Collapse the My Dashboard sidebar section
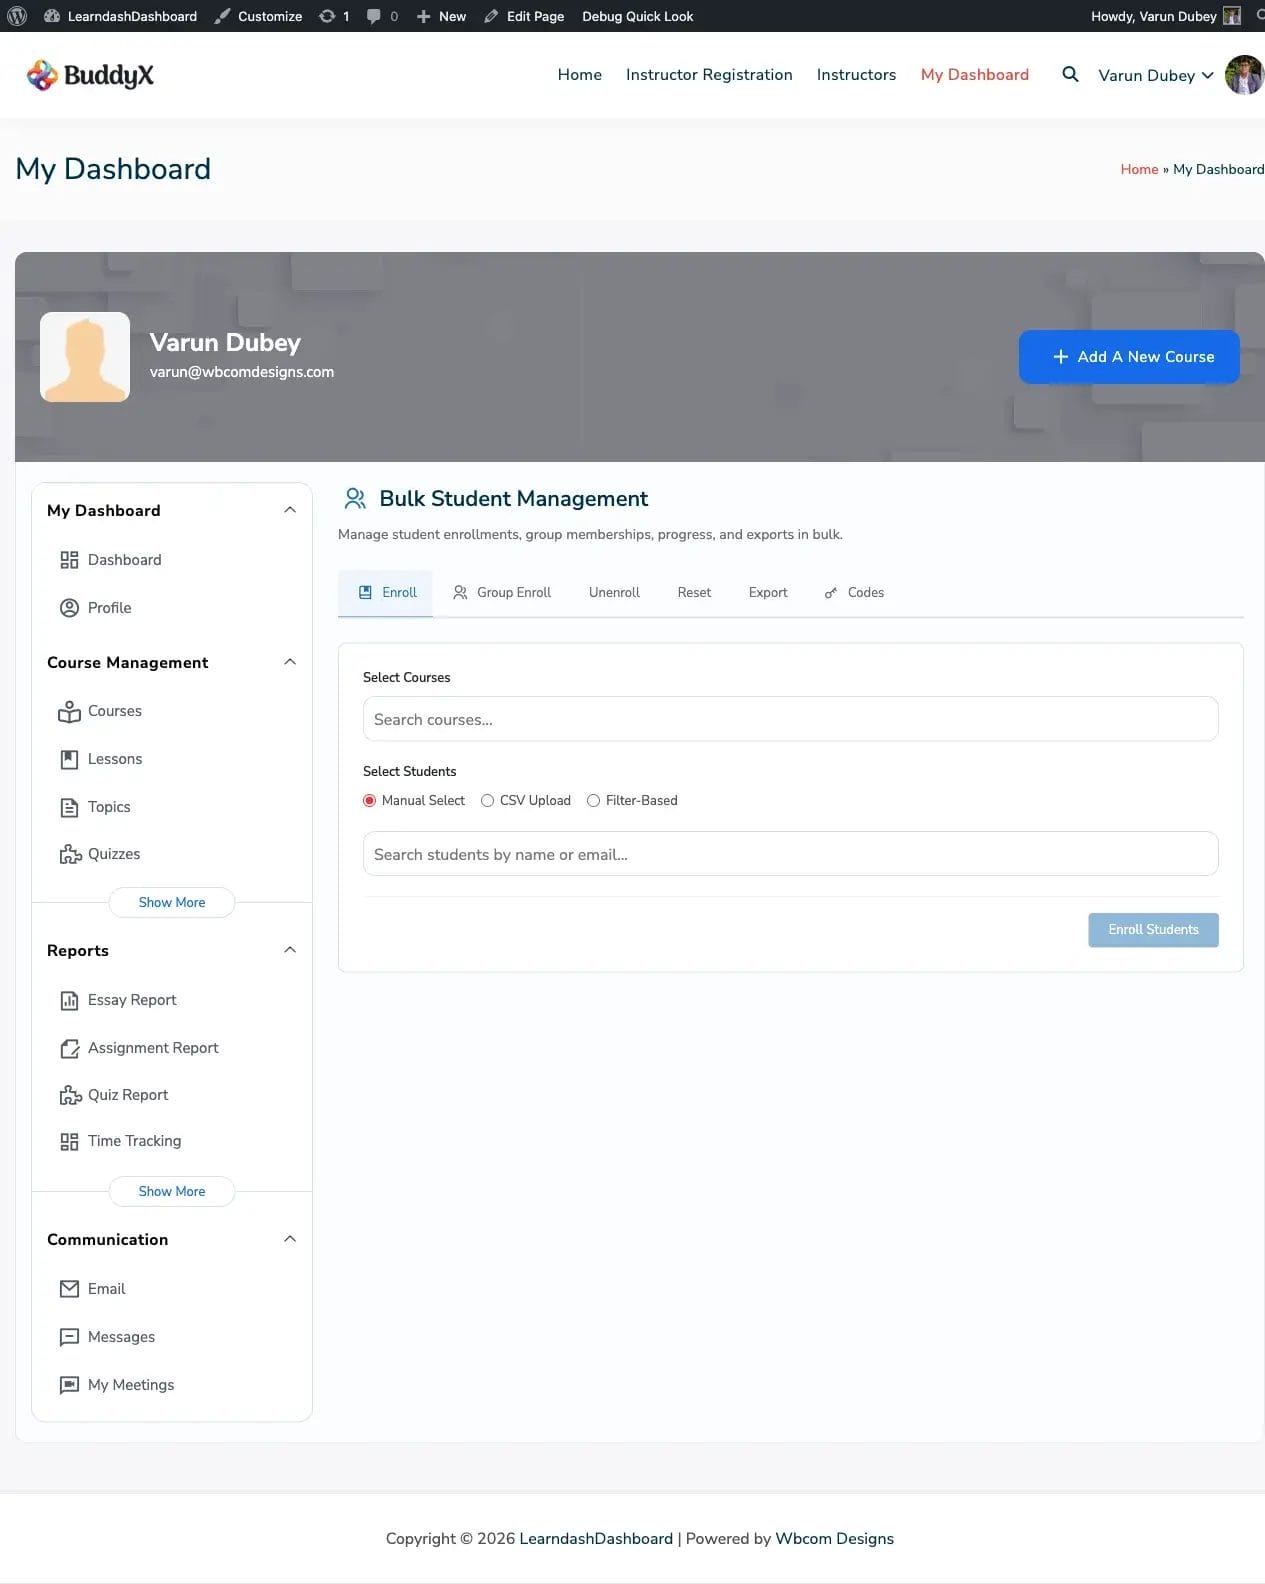The height and width of the screenshot is (1584, 1265). pyautogui.click(x=290, y=510)
